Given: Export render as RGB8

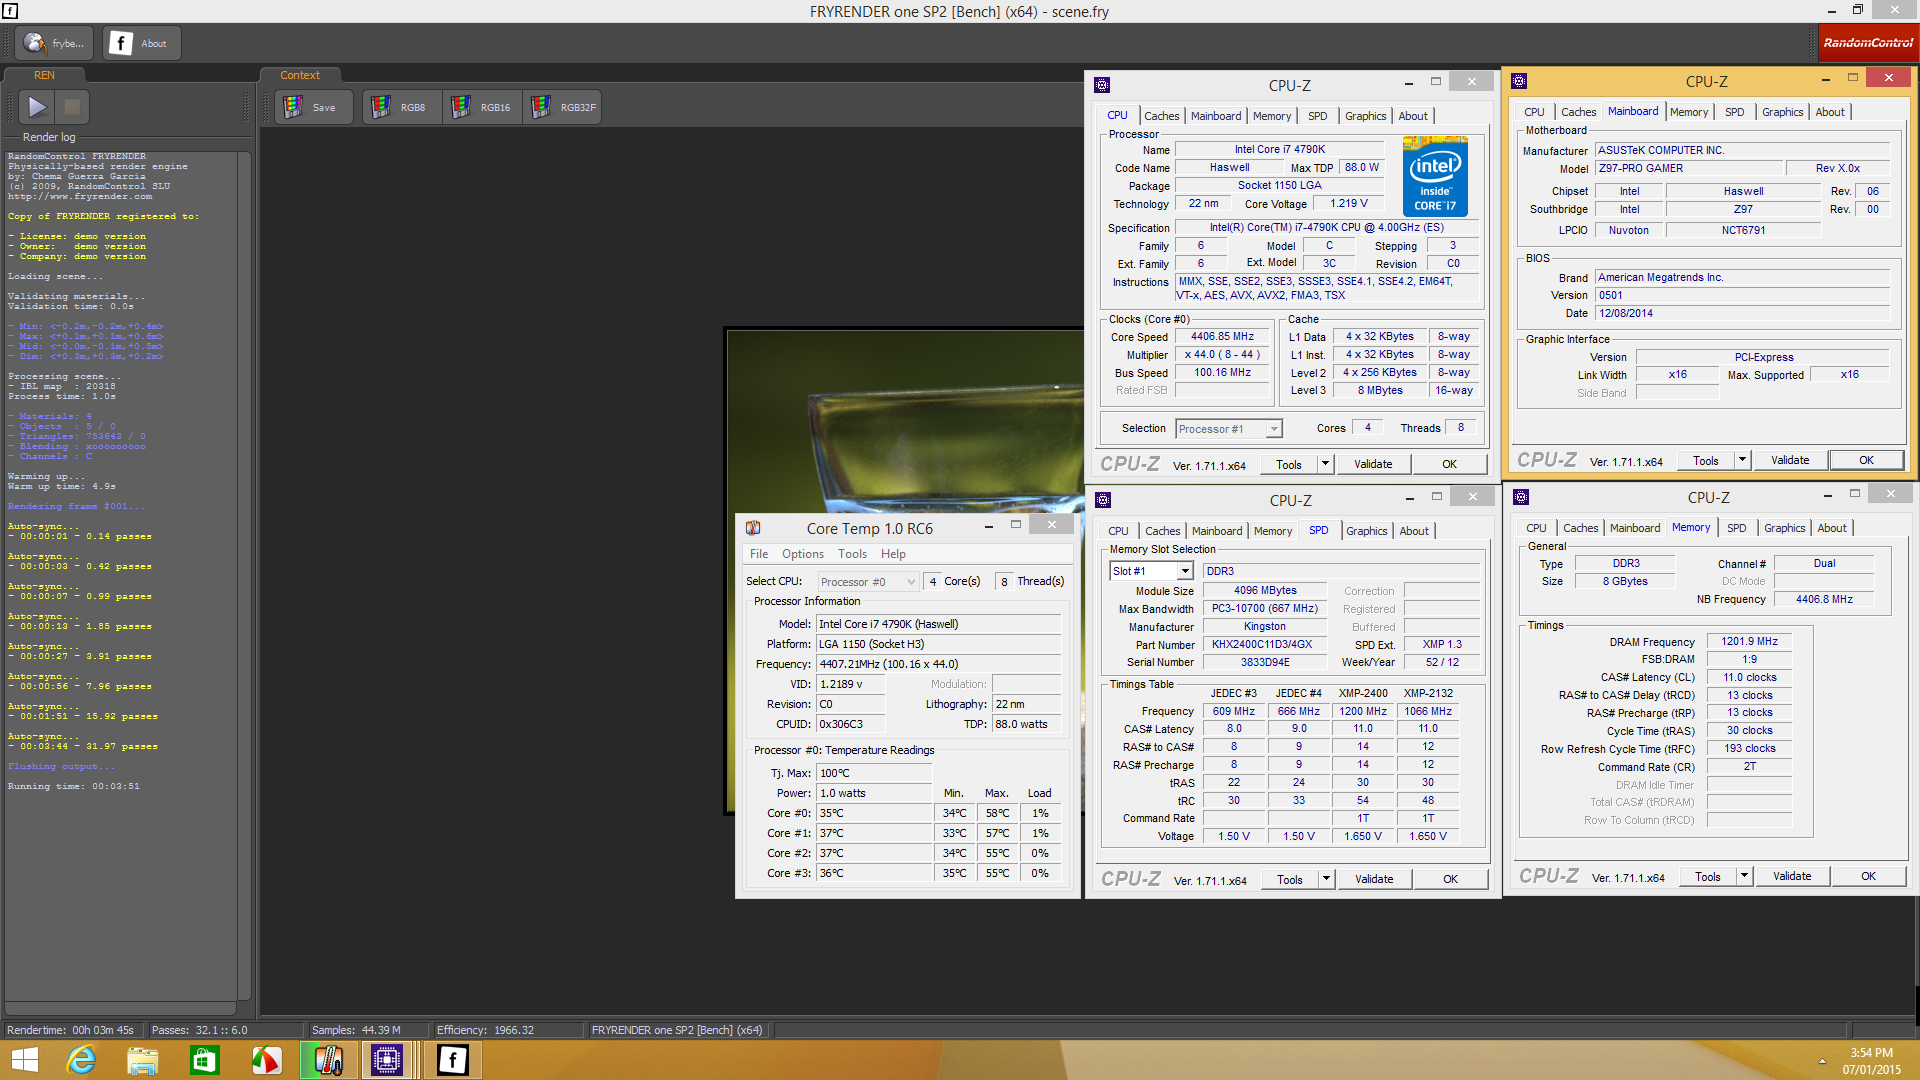Looking at the screenshot, I should (402, 107).
